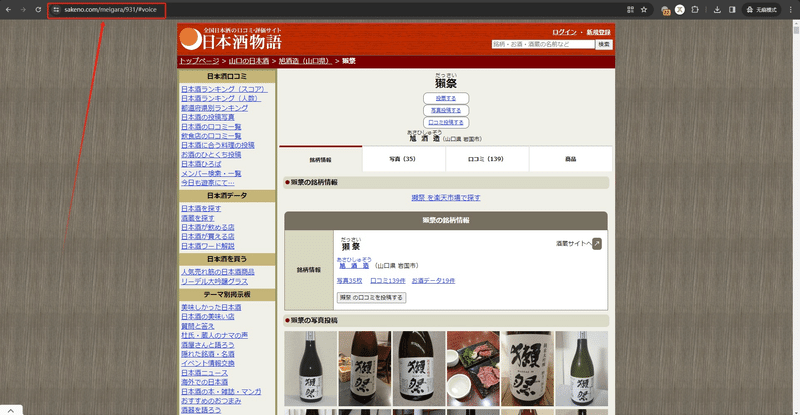This screenshot has height=415, width=800.
Task: Open 旭酒造 brewery link in info box
Action: [x=354, y=266]
